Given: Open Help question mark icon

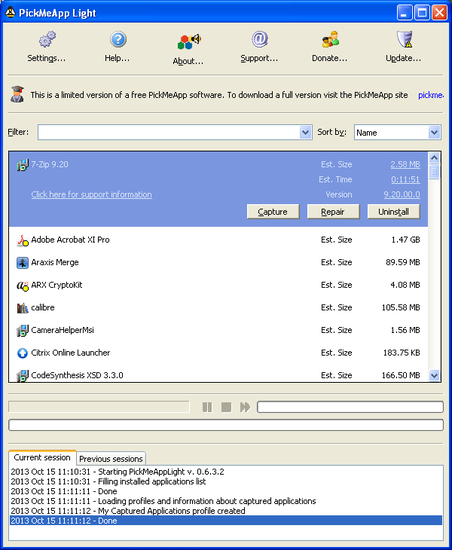Looking at the screenshot, I should [x=118, y=39].
